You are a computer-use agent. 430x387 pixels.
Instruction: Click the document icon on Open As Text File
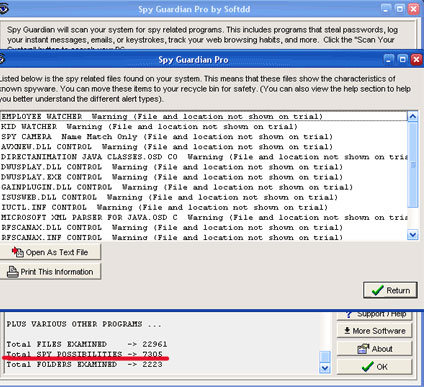pos(18,252)
